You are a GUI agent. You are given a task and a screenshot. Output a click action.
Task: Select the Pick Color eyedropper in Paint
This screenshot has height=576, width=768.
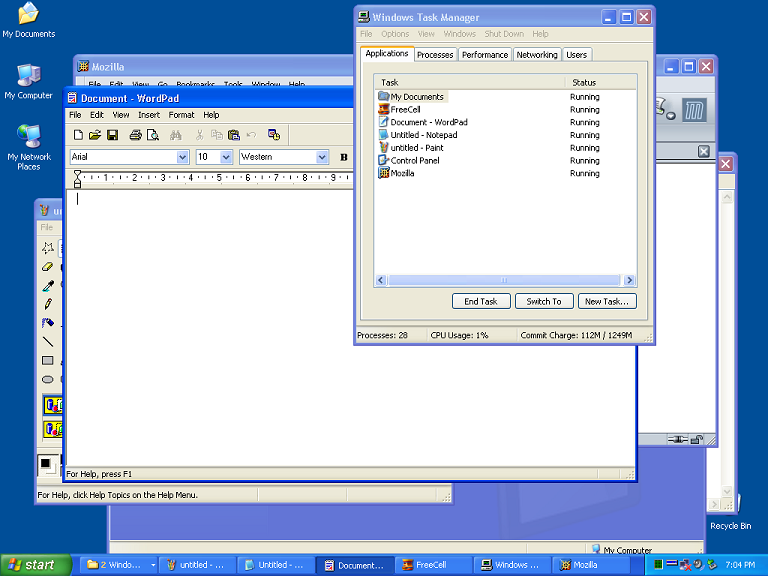point(47,286)
